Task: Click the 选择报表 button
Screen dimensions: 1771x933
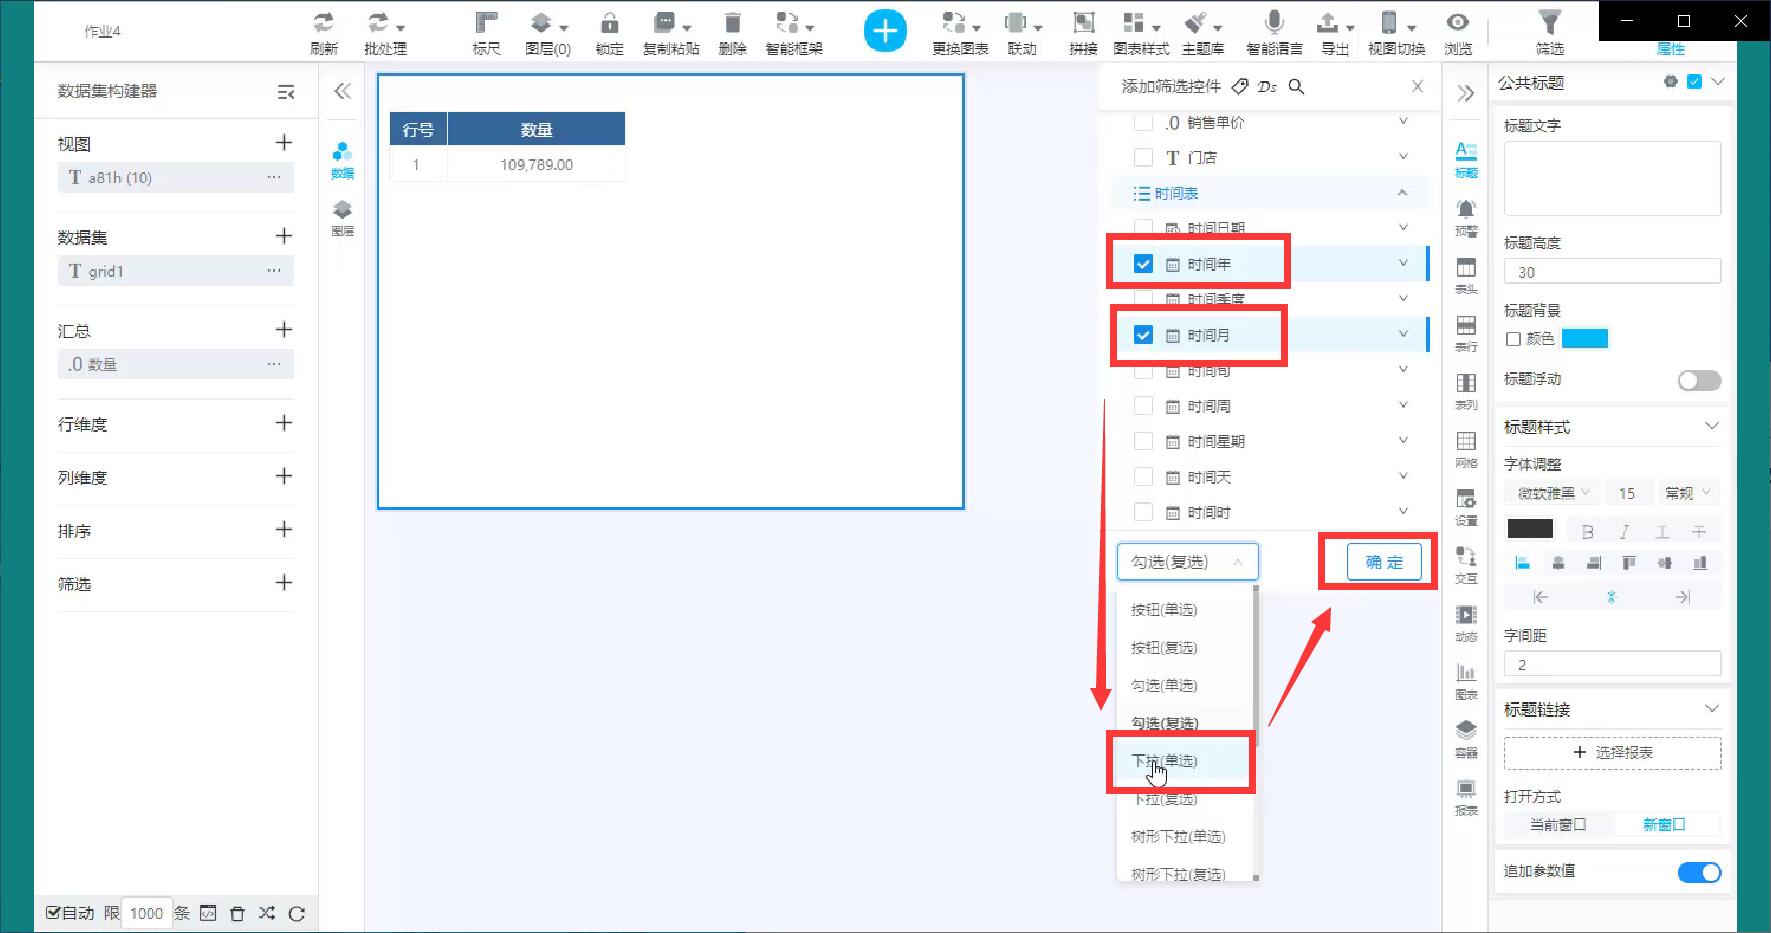Action: [x=1612, y=753]
